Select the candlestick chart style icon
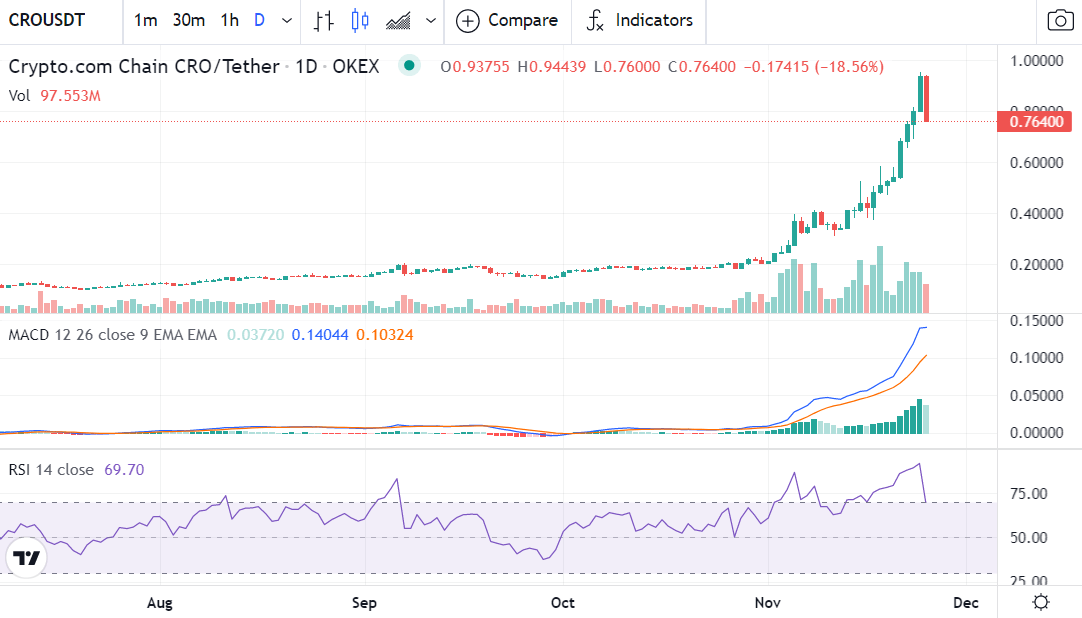 (x=360, y=21)
